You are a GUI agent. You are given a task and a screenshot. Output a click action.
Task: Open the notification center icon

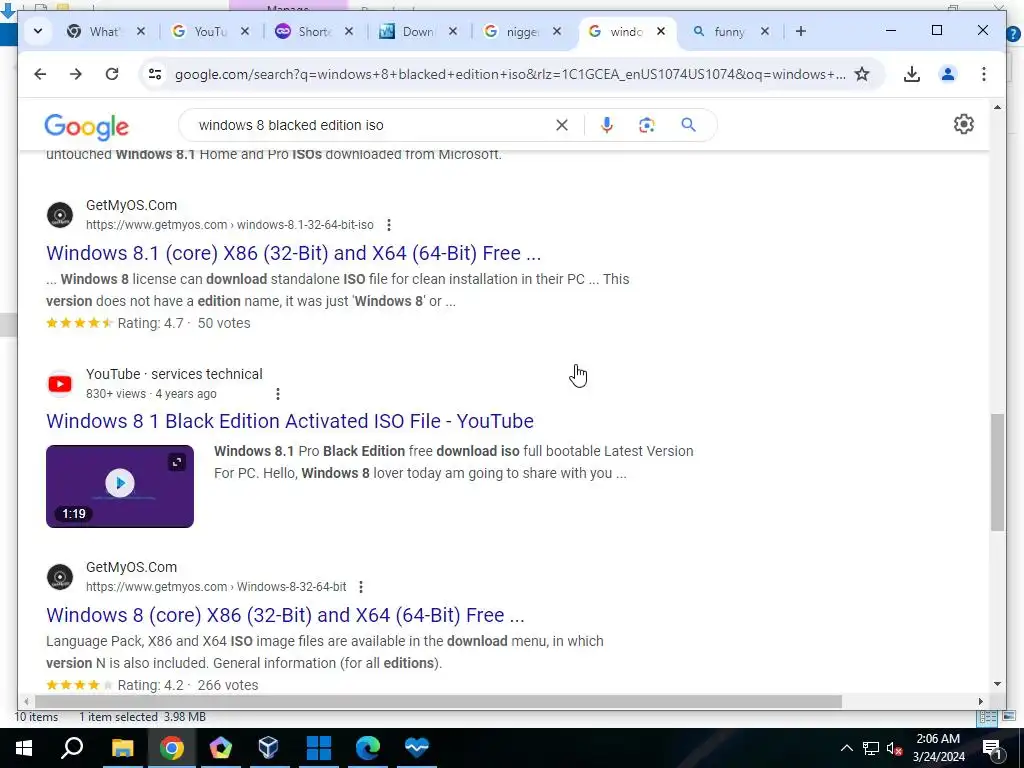pyautogui.click(x=993, y=748)
